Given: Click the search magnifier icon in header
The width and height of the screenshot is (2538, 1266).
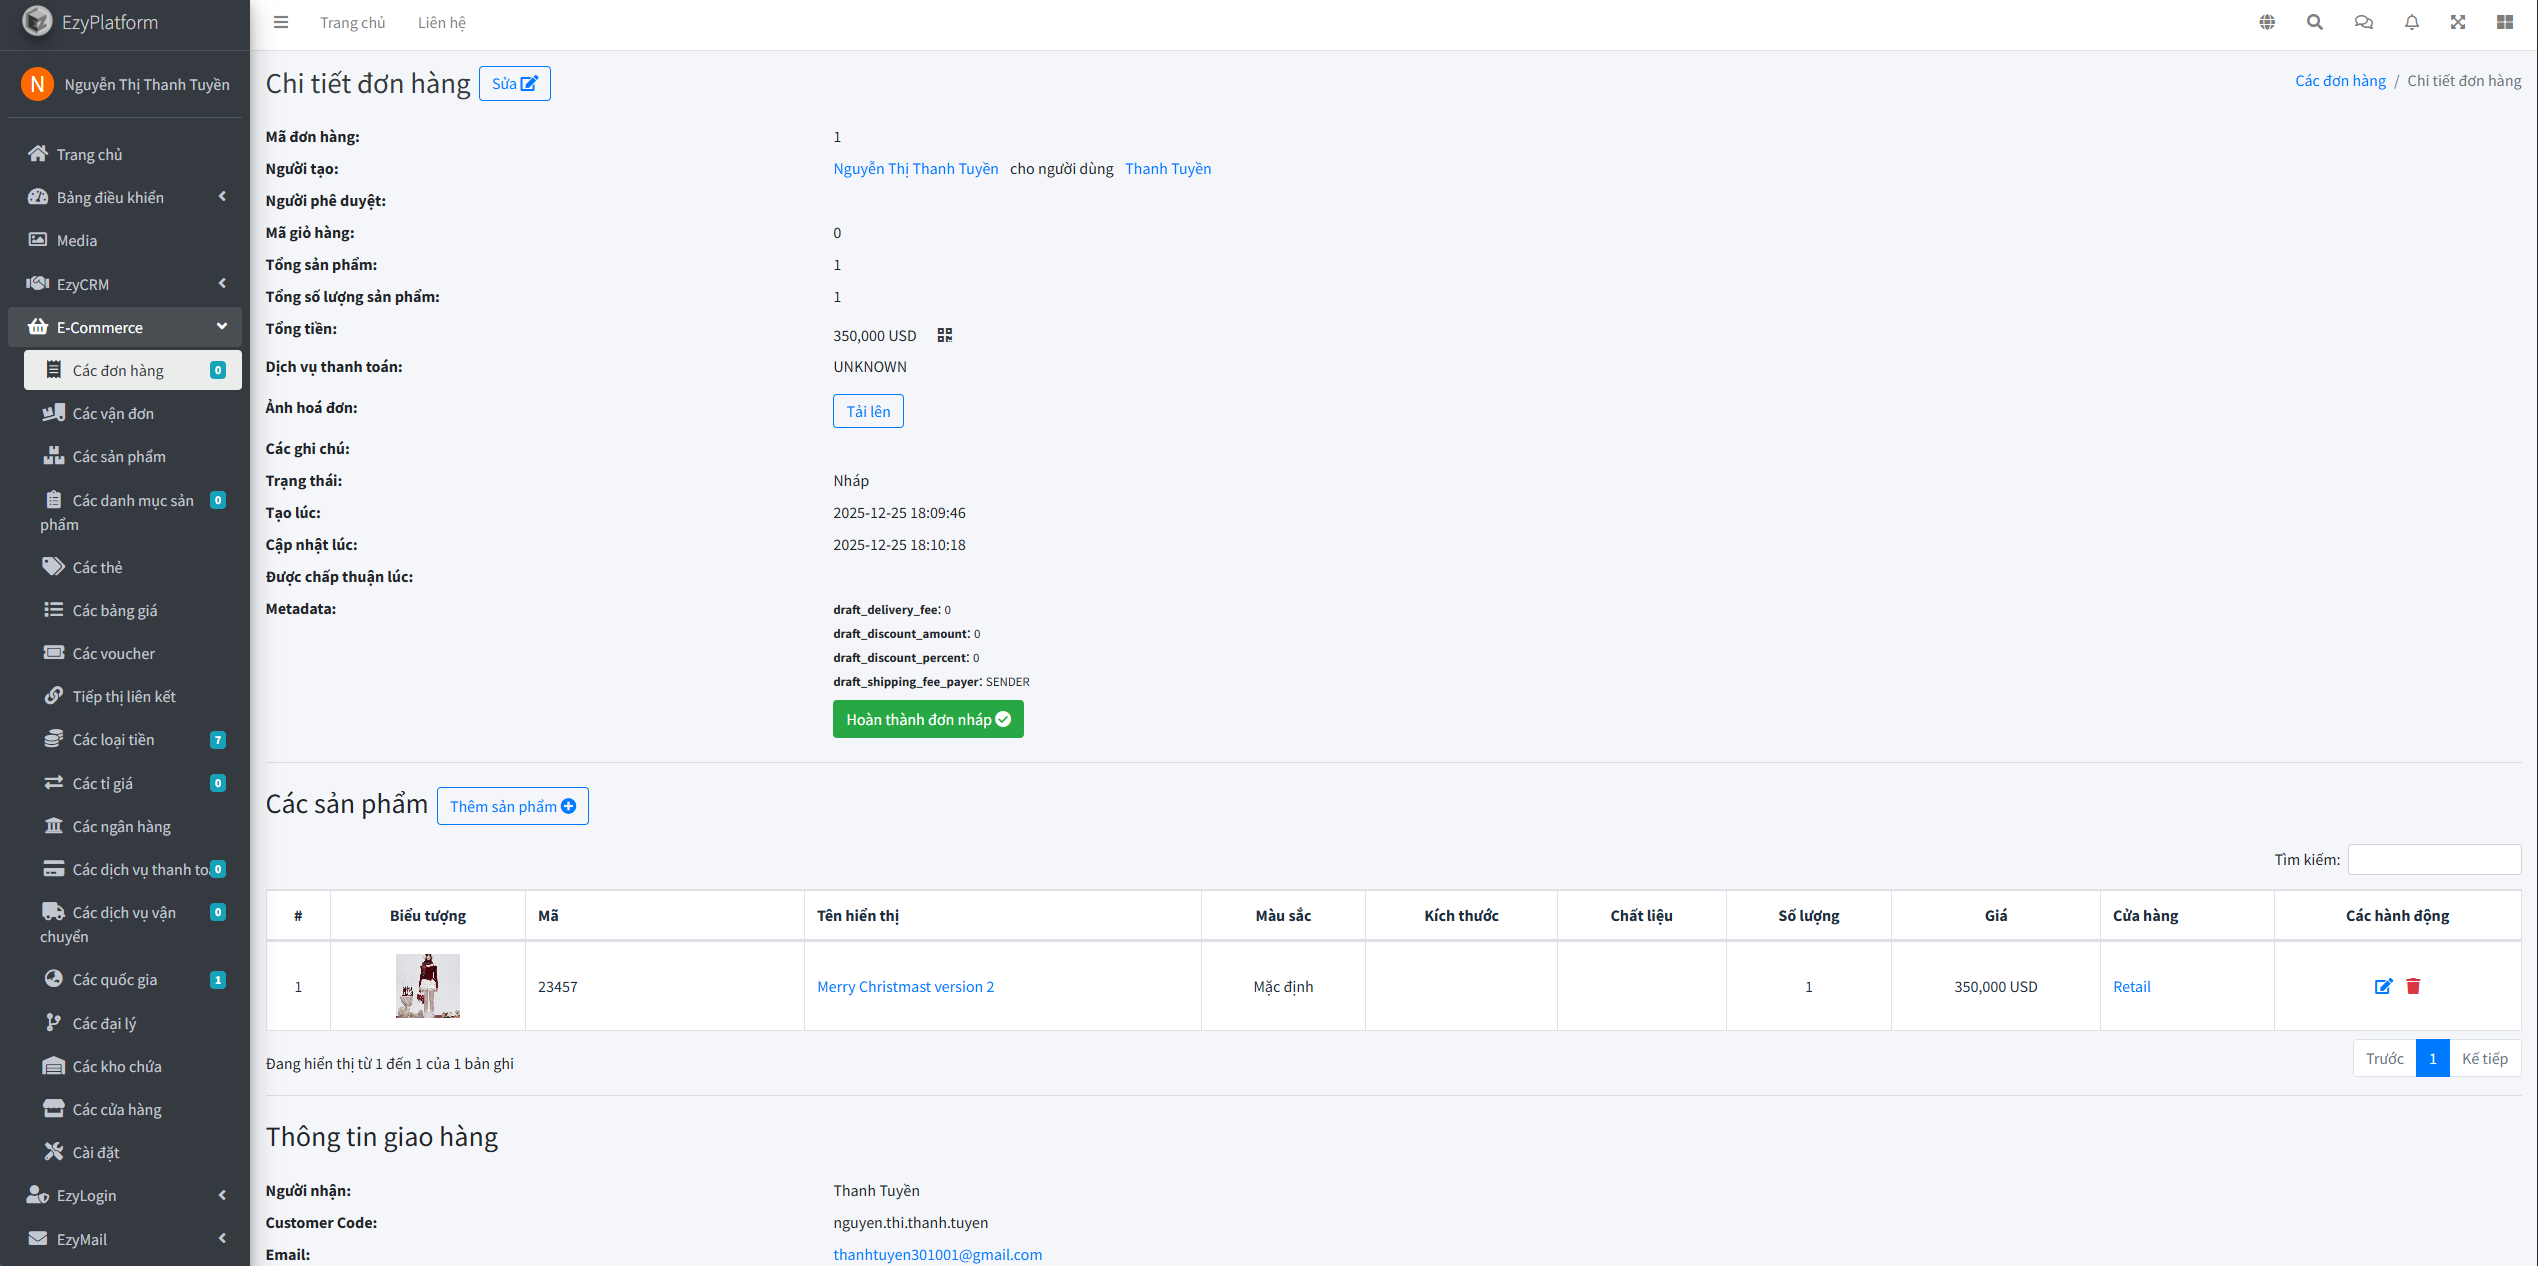Looking at the screenshot, I should [x=2314, y=22].
